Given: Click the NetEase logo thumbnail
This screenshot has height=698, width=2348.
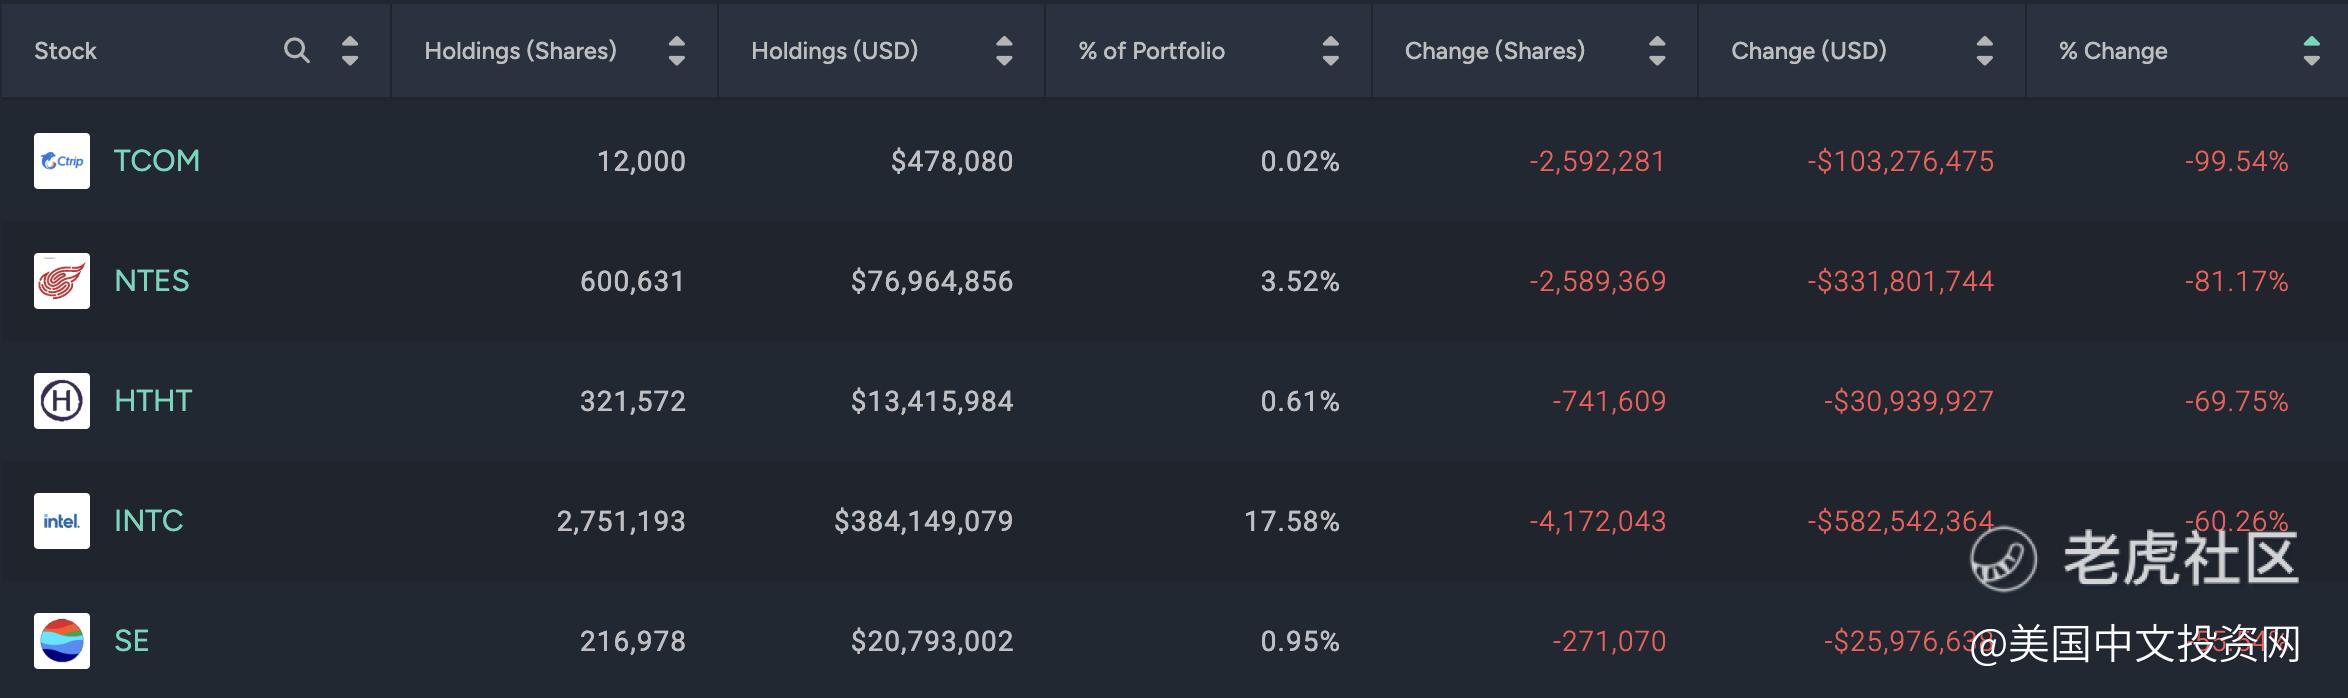Looking at the screenshot, I should 62,281.
